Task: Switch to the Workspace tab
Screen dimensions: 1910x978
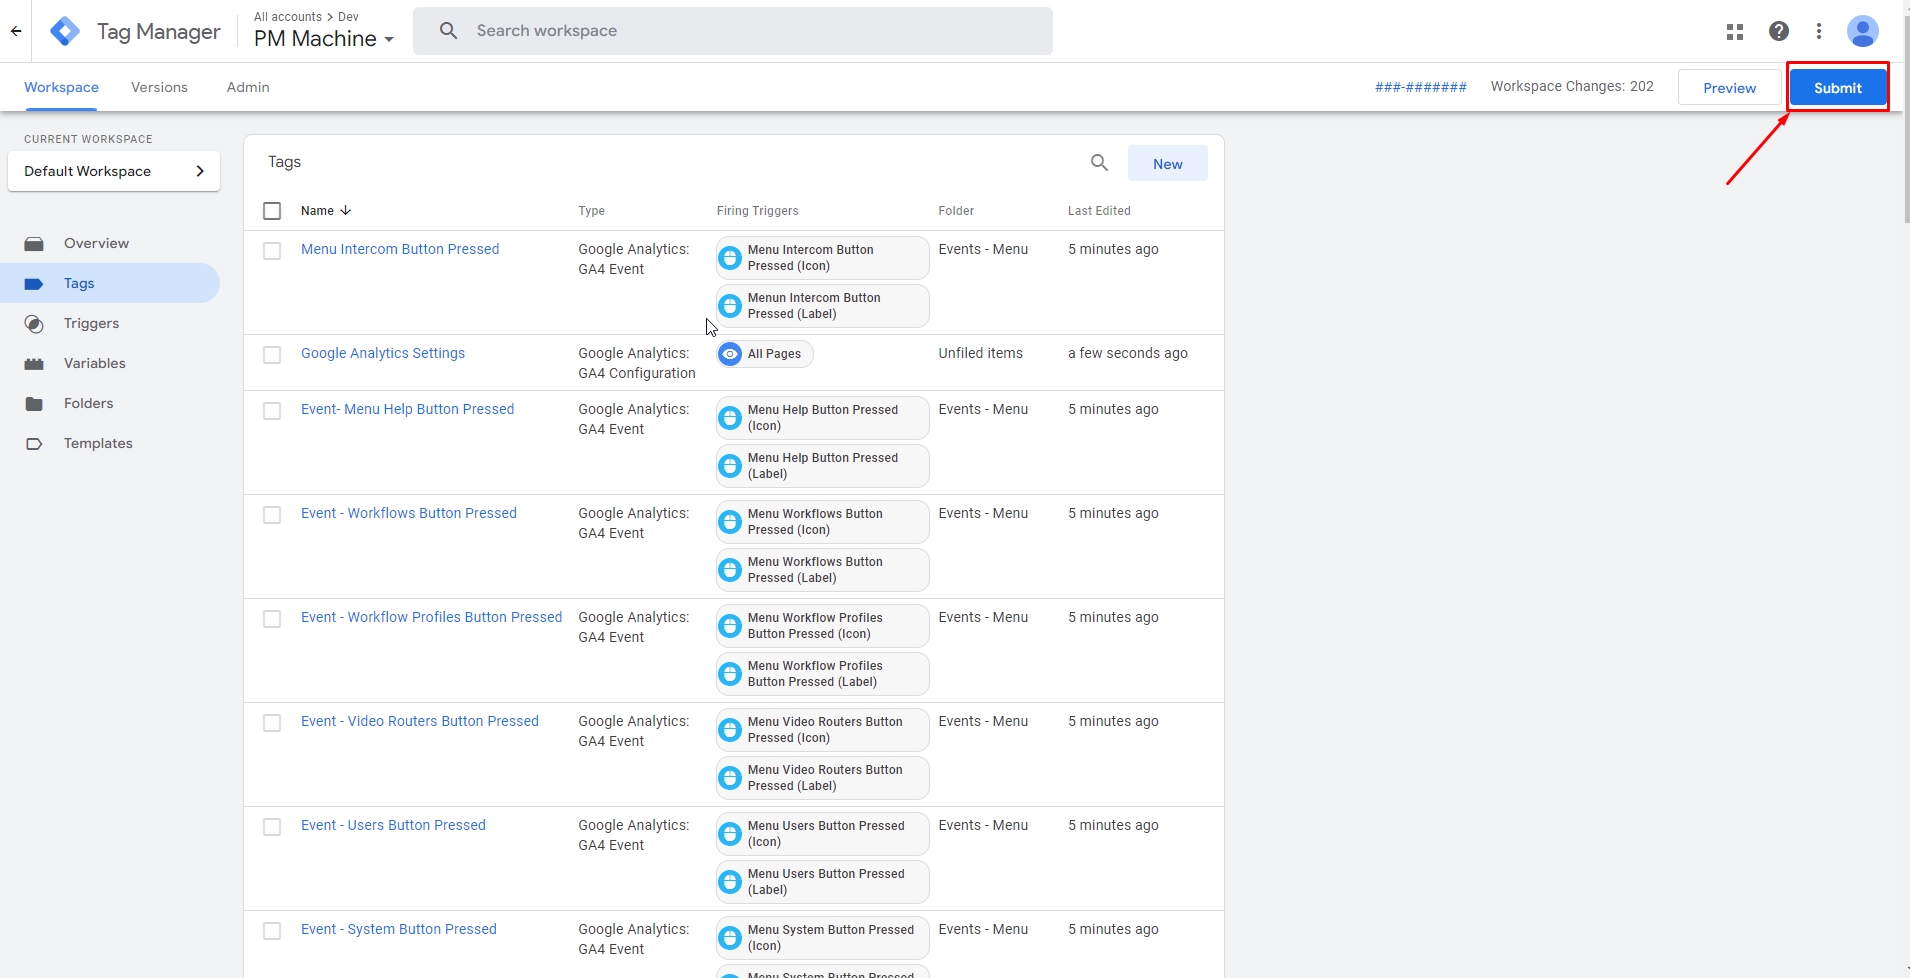Action: pyautogui.click(x=61, y=88)
